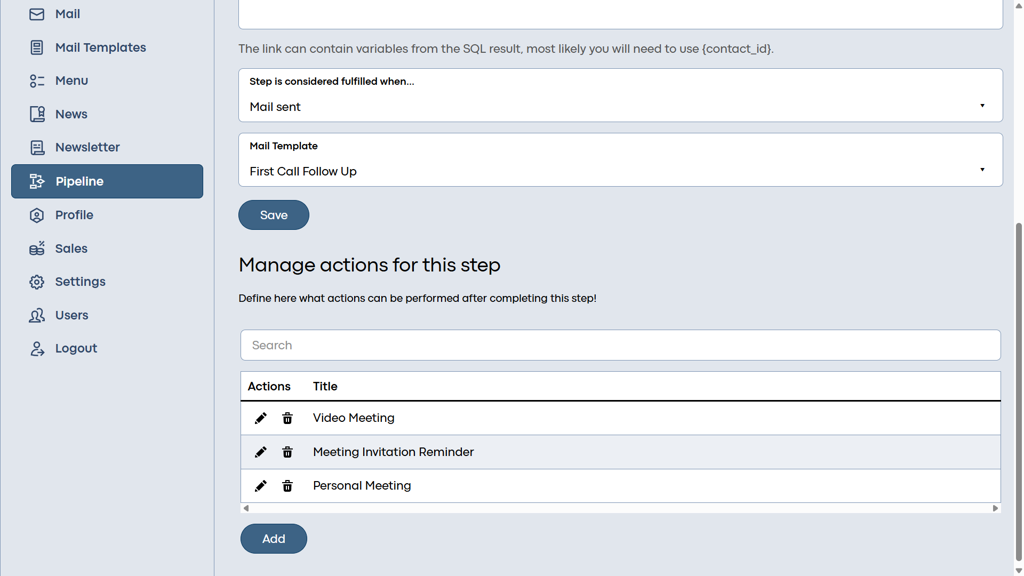Click the Sales coins icon
The width and height of the screenshot is (1024, 576).
pos(37,249)
